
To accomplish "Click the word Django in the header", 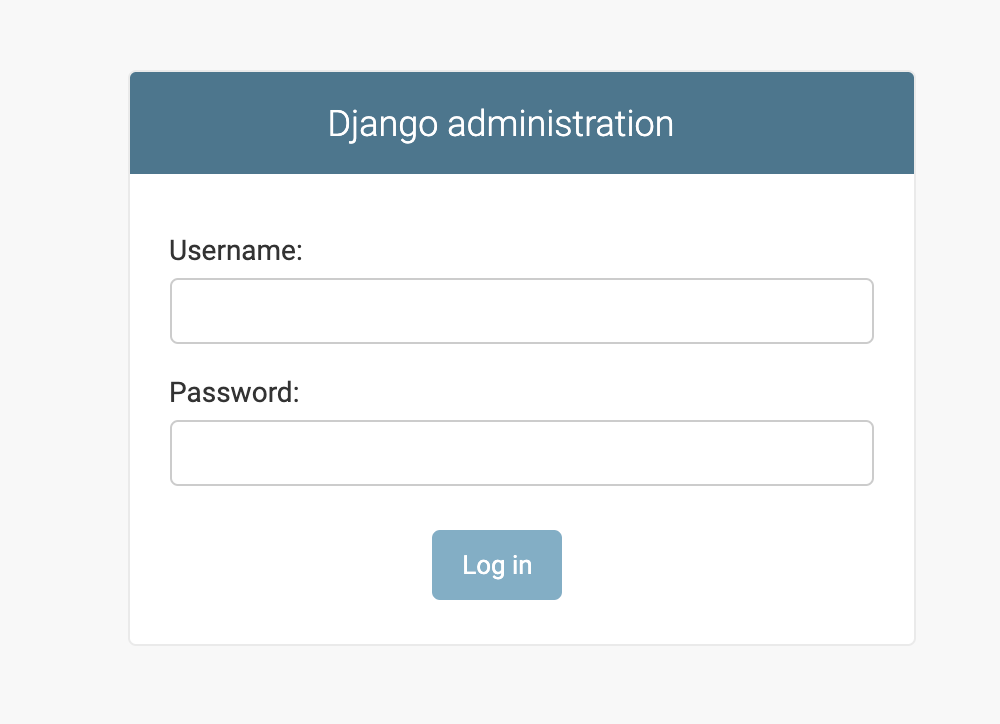I will click(382, 125).
